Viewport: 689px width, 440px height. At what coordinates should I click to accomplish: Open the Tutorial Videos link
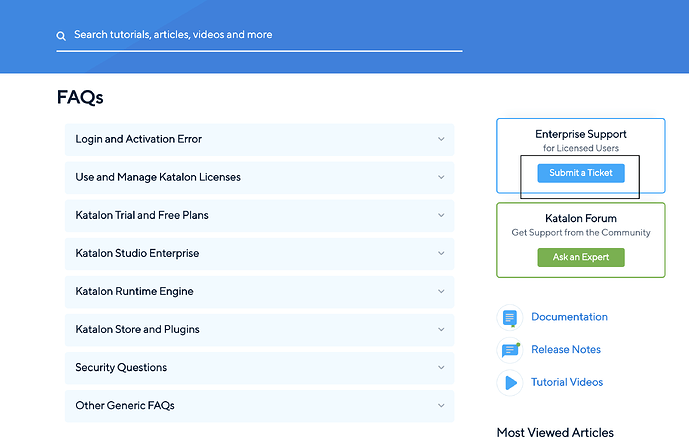[567, 382]
